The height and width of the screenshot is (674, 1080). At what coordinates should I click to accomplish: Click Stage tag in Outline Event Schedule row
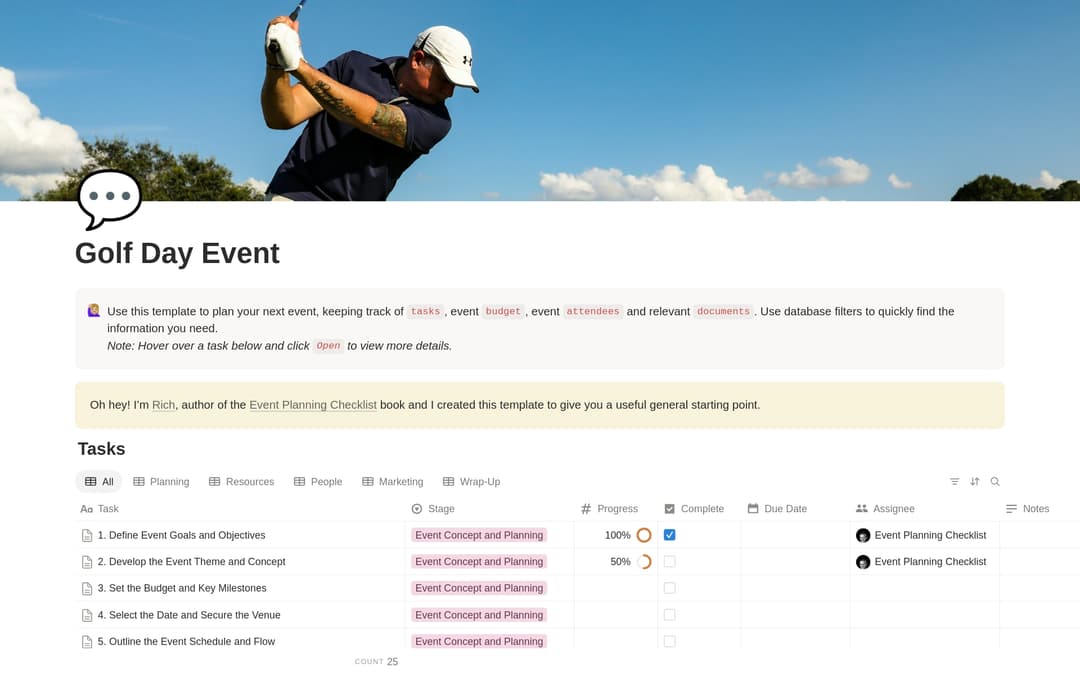click(x=479, y=642)
